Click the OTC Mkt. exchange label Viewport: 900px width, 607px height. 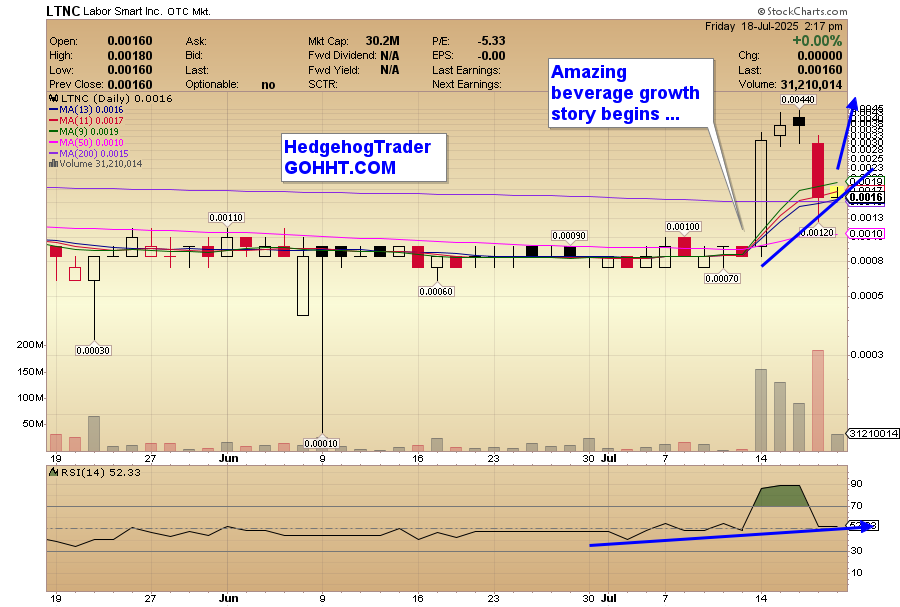click(x=189, y=11)
